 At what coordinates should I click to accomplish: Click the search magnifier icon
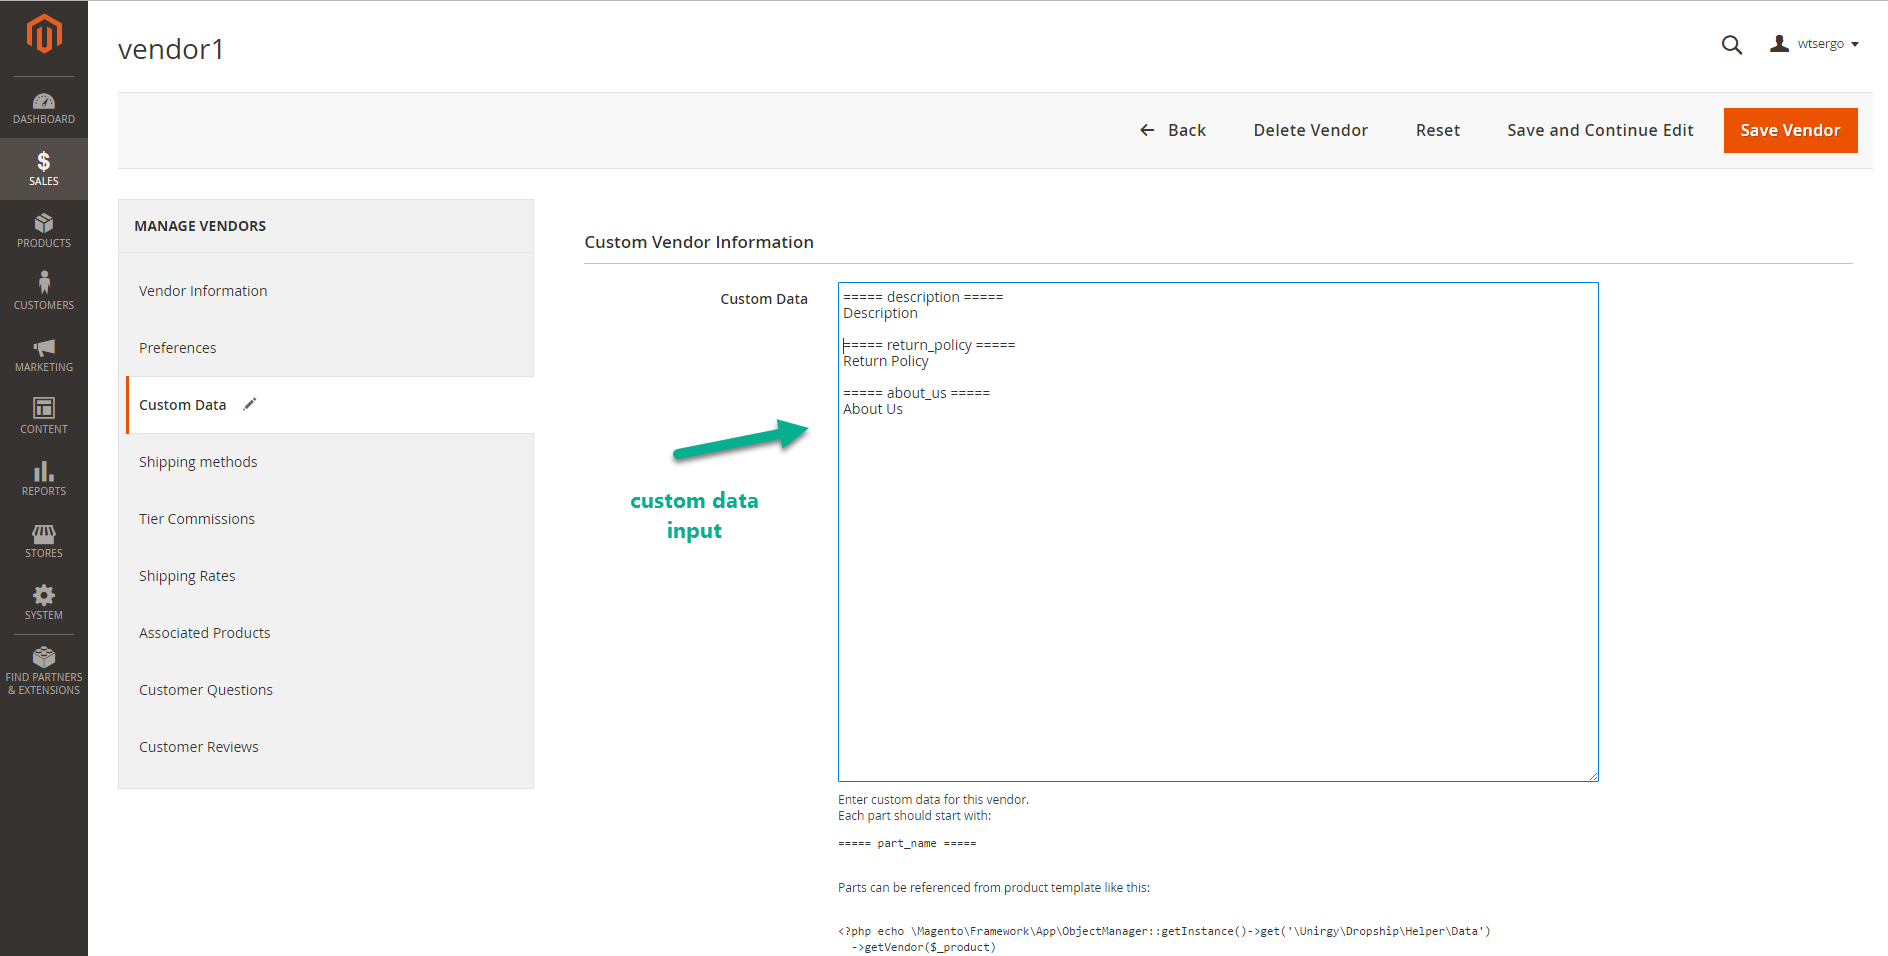[x=1732, y=45]
